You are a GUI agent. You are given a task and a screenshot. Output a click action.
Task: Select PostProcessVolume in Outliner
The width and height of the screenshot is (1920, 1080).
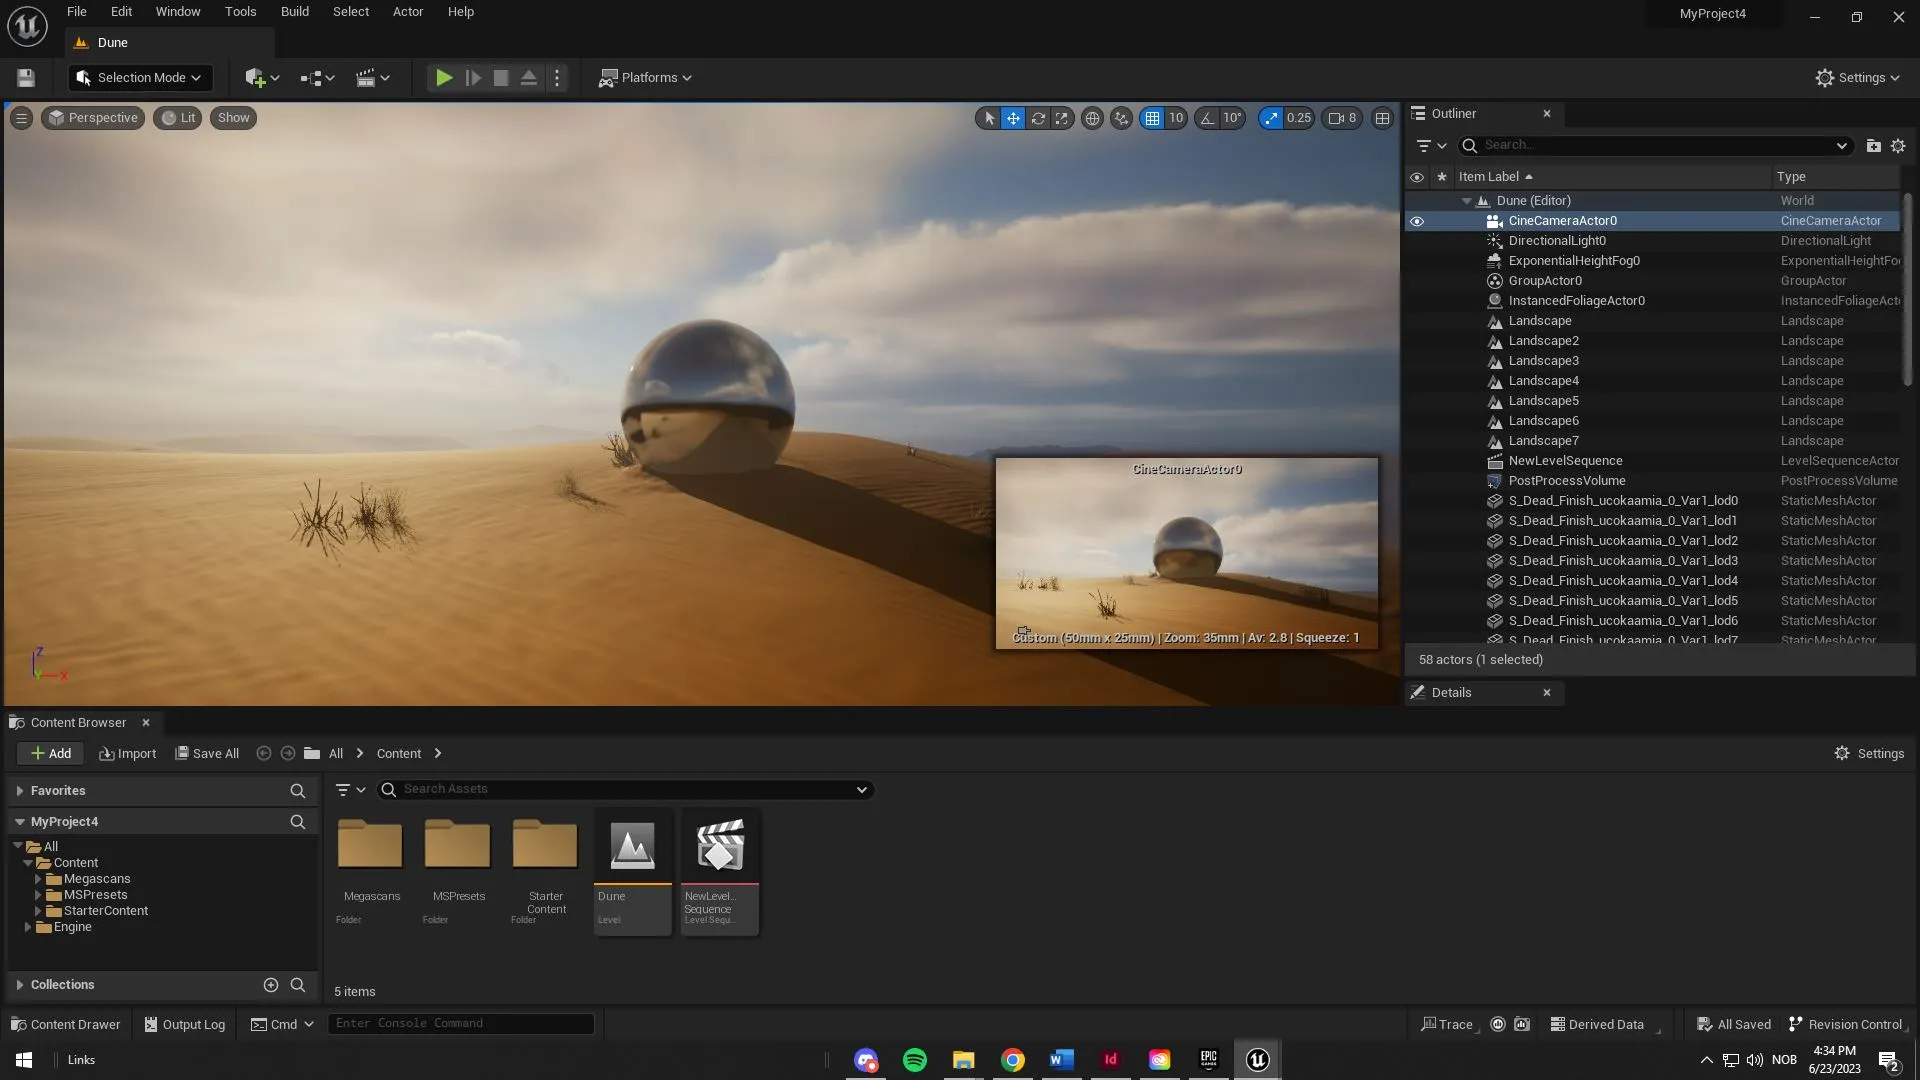pyautogui.click(x=1567, y=481)
